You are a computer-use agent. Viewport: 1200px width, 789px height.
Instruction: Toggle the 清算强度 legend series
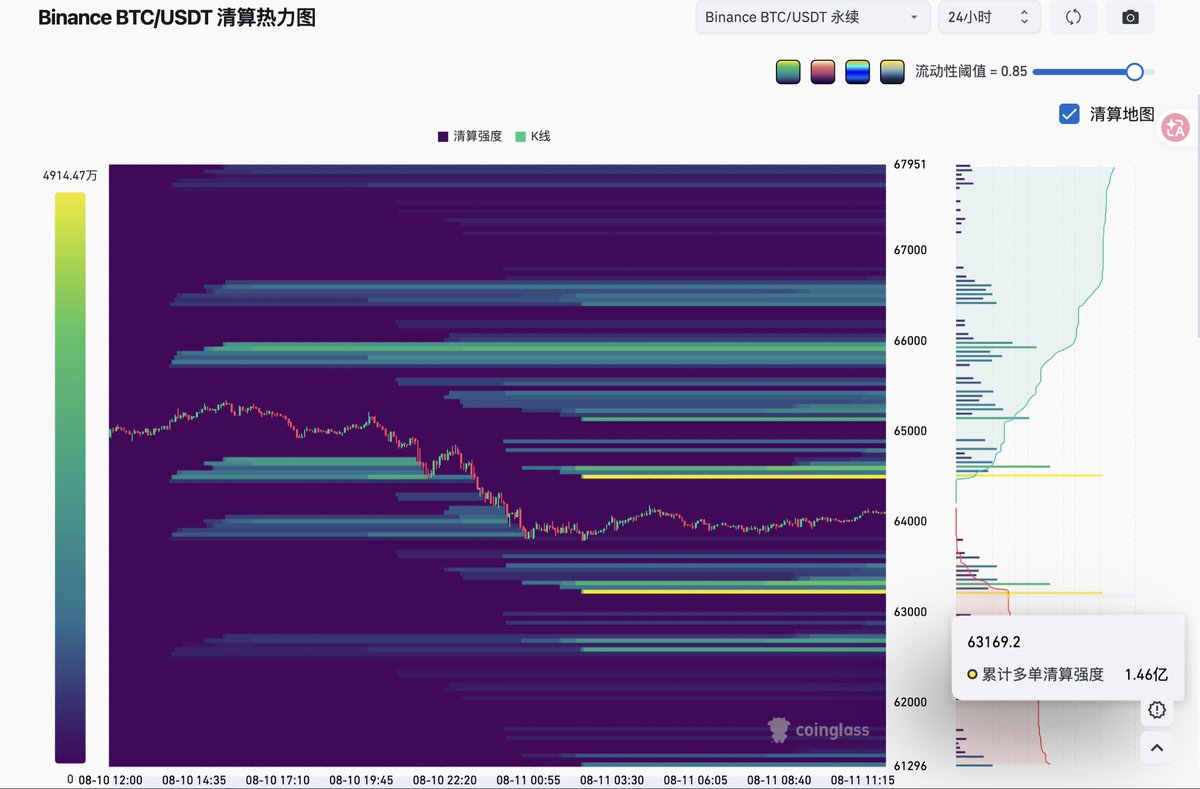[x=470, y=136]
